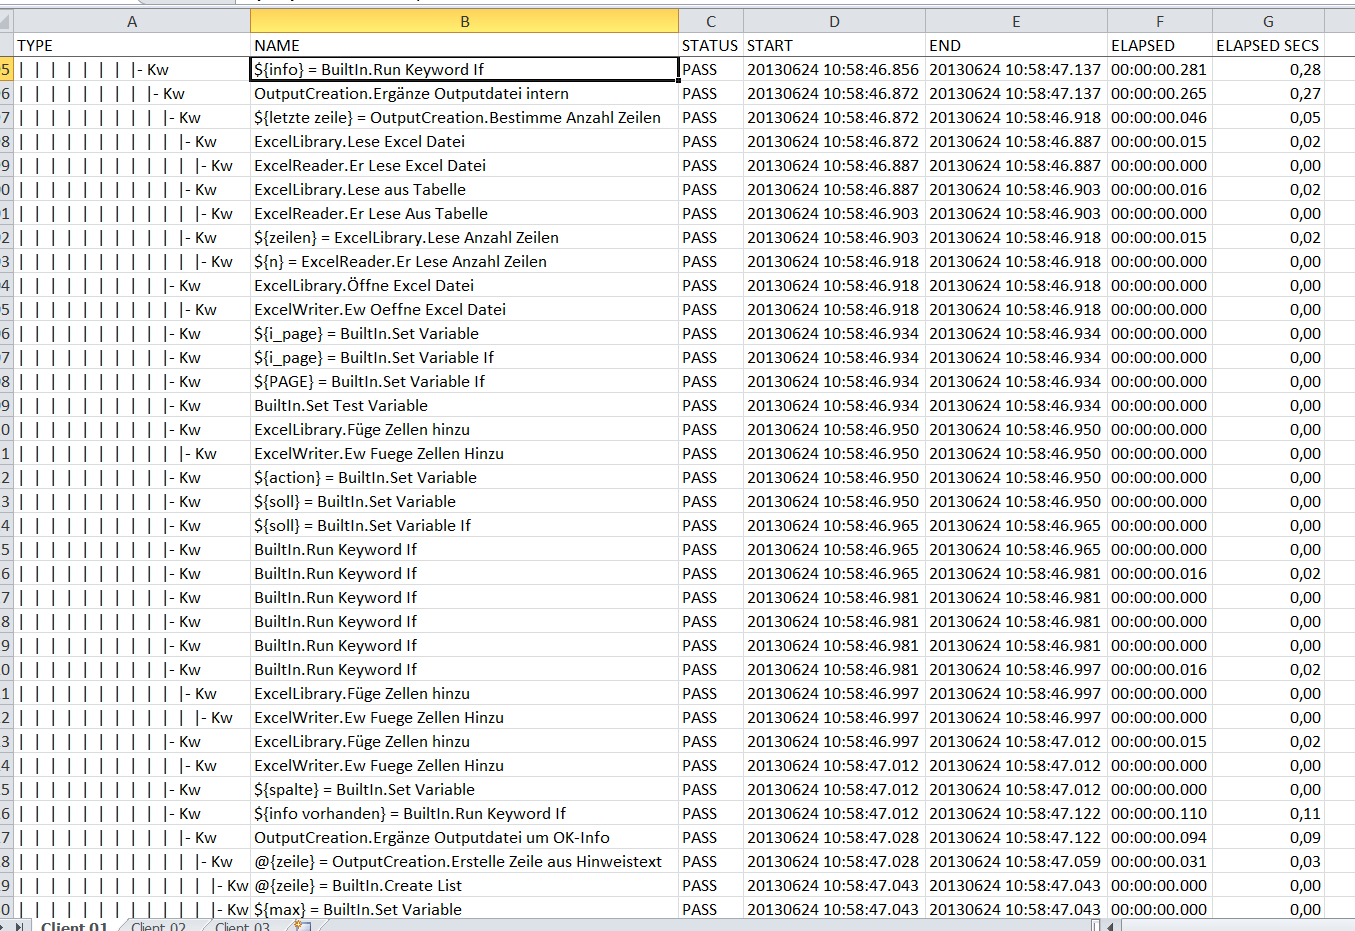Click the STATUS header cell
Viewport: 1355px width, 931px height.
pyautogui.click(x=710, y=46)
